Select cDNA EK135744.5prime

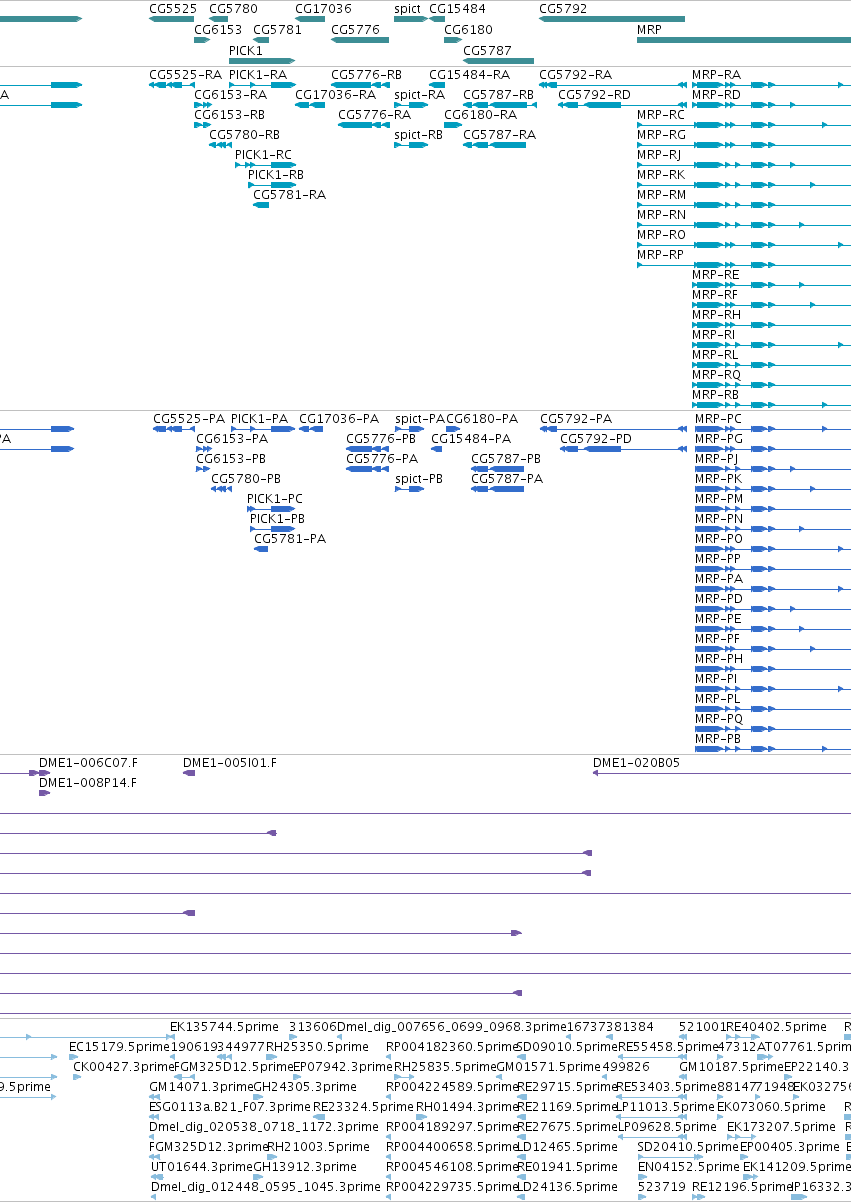point(223,1027)
